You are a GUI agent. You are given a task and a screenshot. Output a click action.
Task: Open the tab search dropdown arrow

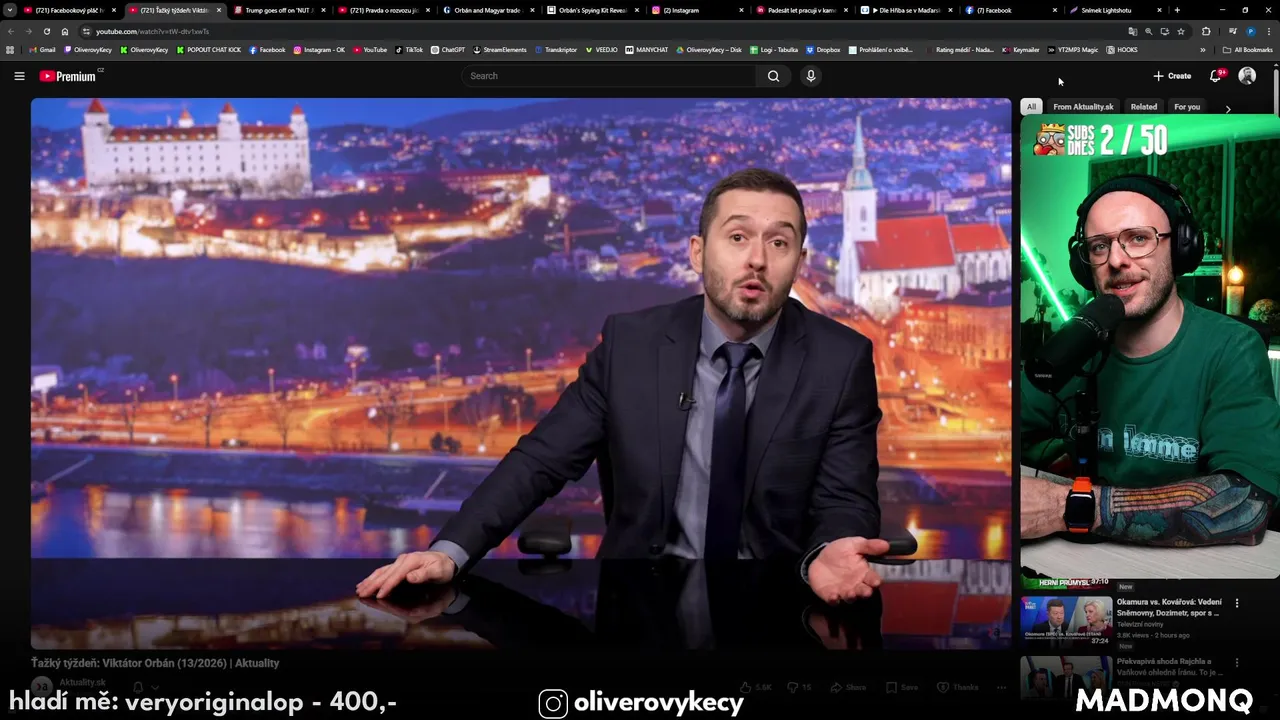pos(10,10)
